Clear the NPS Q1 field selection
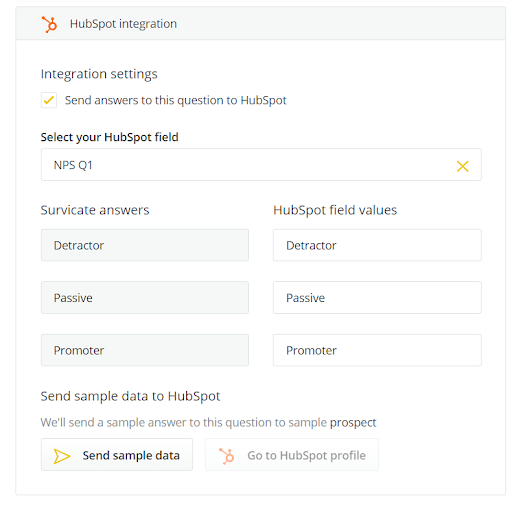Viewport: 512px width, 505px height. (462, 166)
